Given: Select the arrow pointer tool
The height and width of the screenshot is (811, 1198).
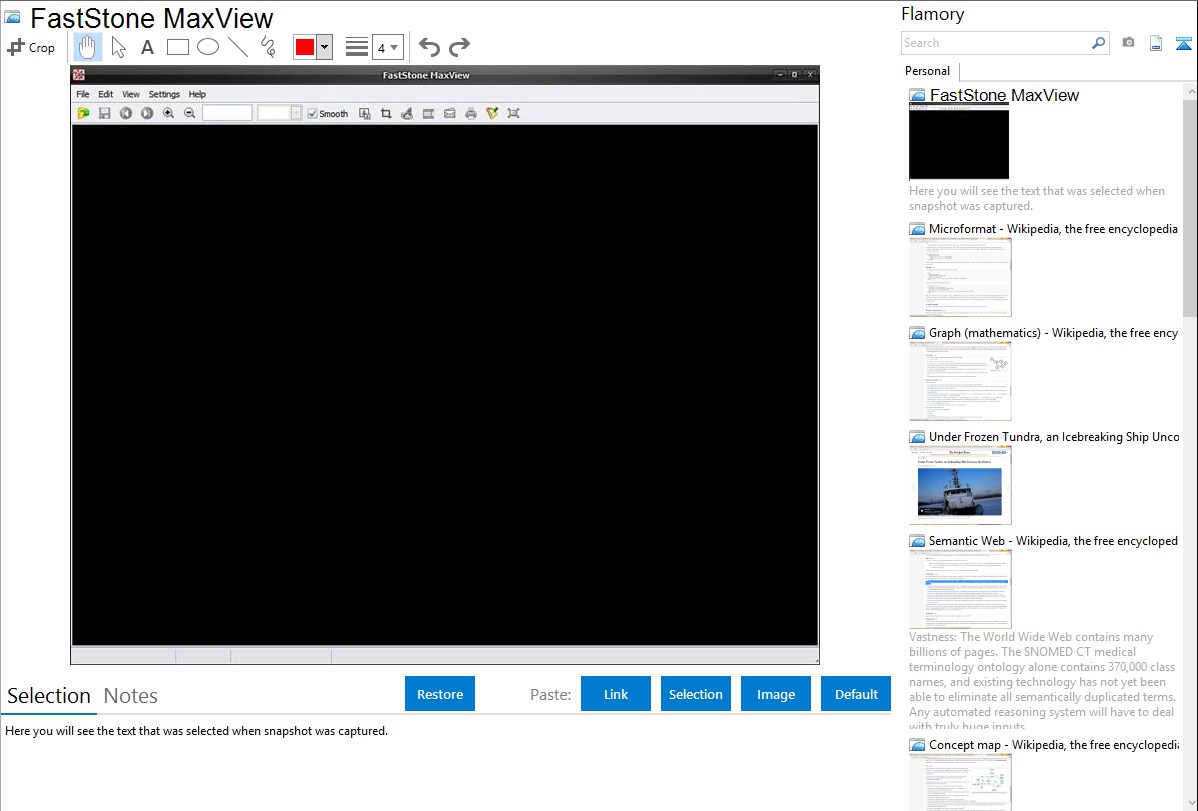Looking at the screenshot, I should [118, 47].
